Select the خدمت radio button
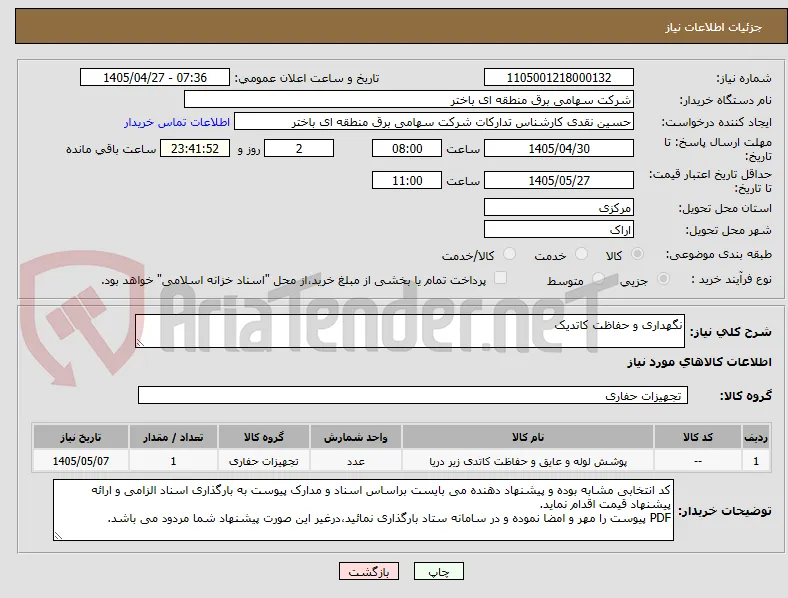This screenshot has width=788, height=598. click(581, 254)
